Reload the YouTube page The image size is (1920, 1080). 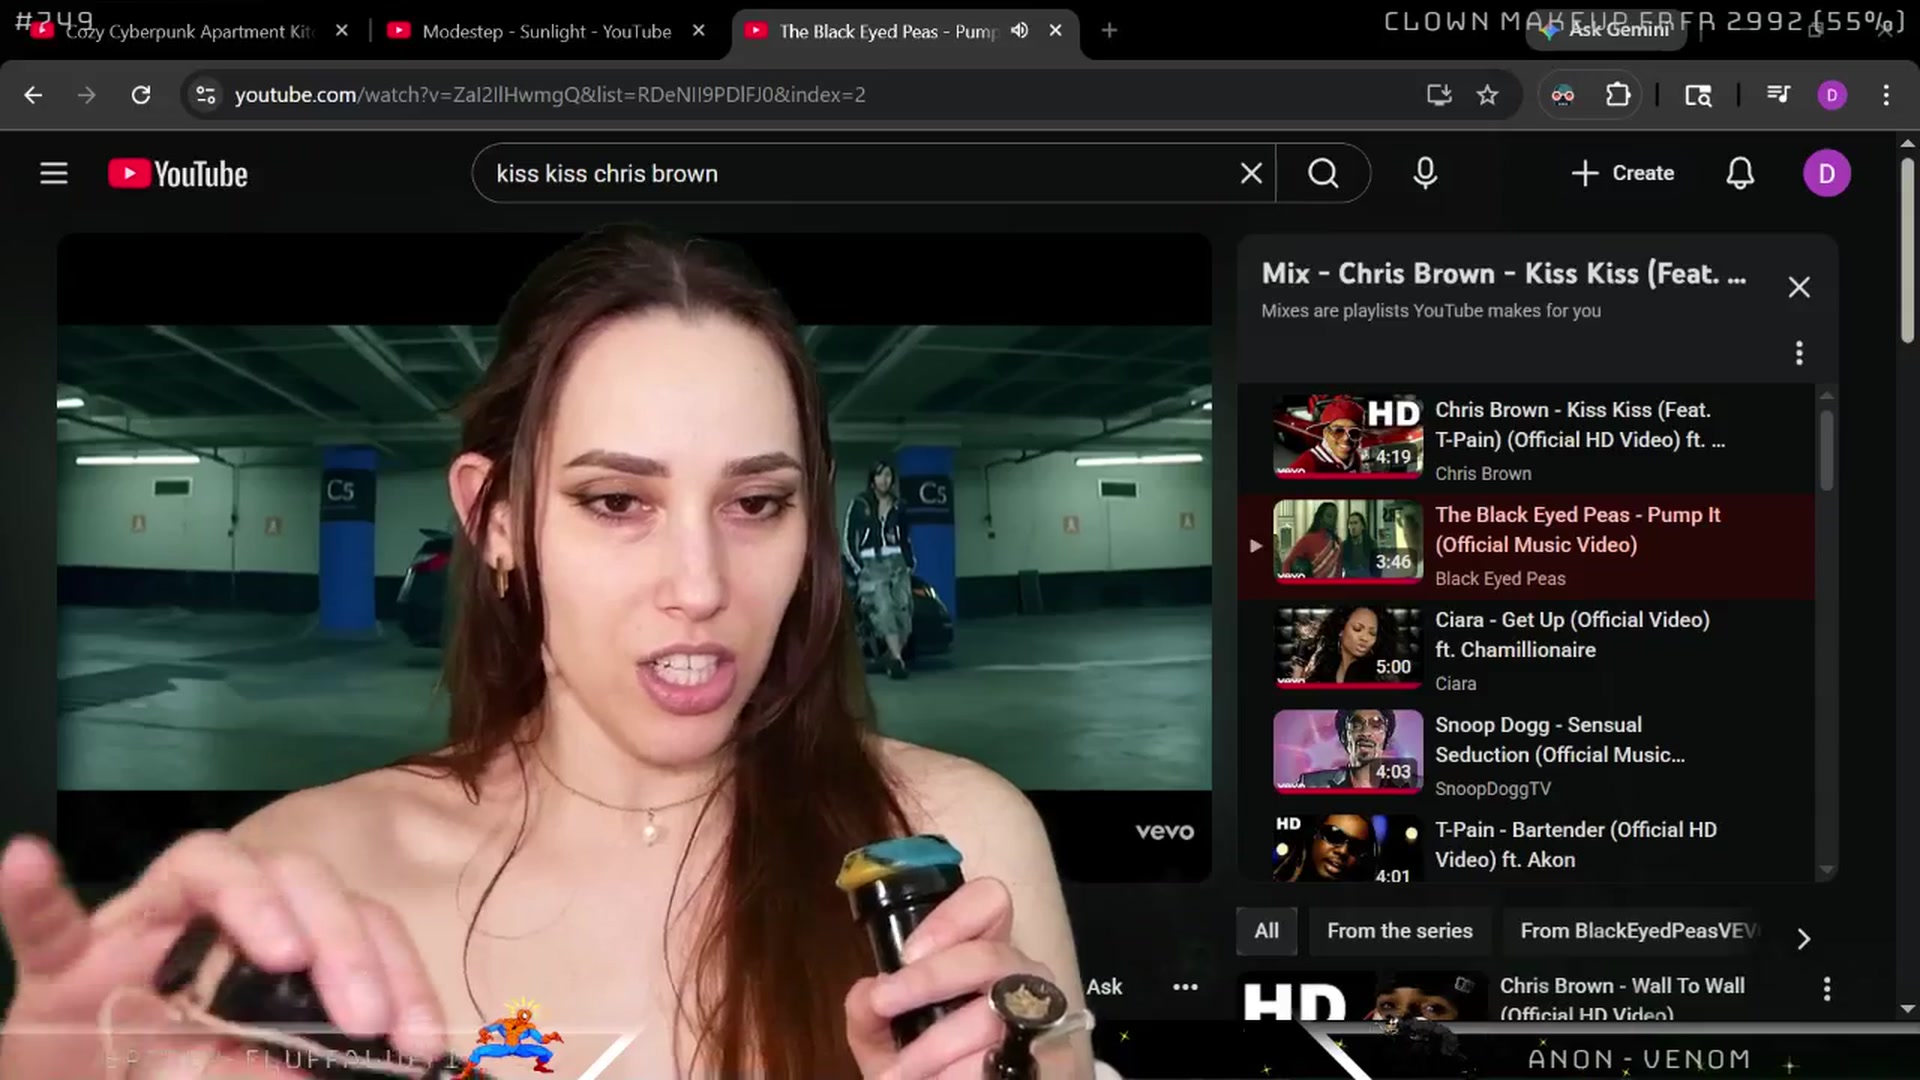[141, 95]
